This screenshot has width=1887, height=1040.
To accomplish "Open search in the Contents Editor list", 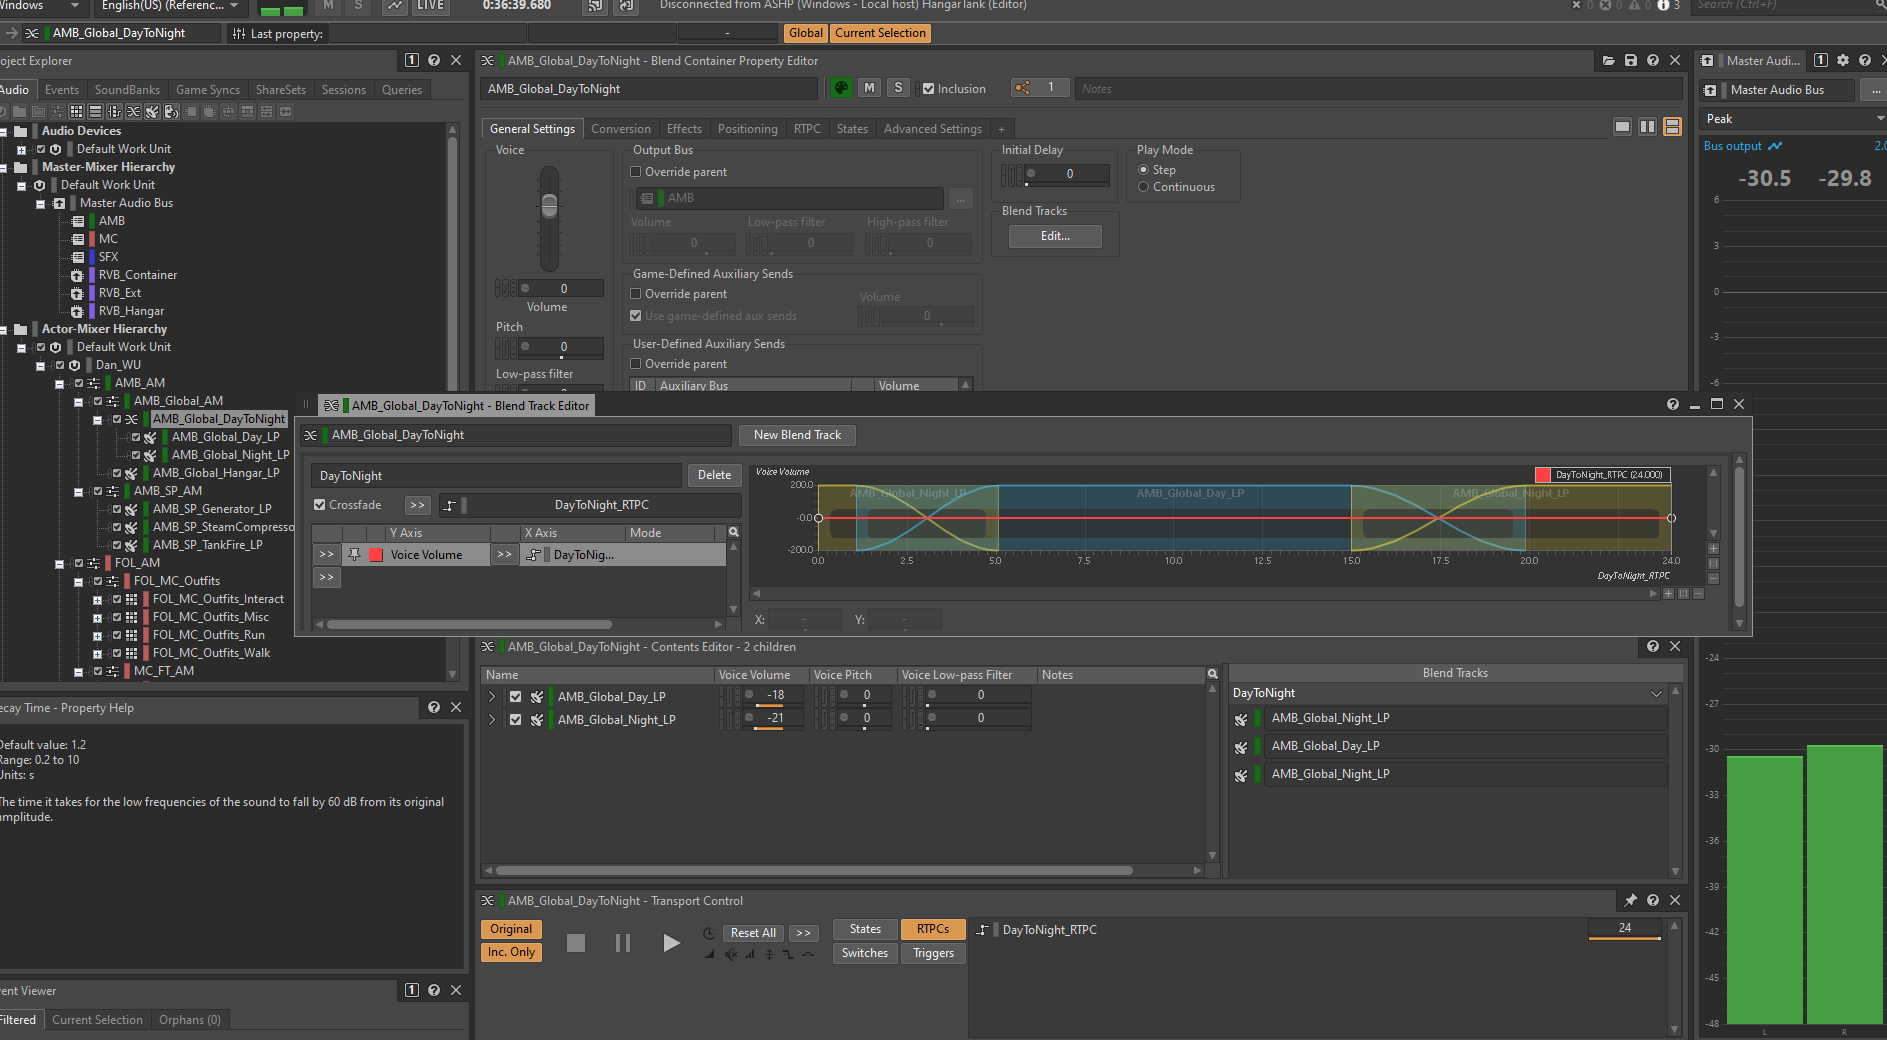I will coord(1212,675).
